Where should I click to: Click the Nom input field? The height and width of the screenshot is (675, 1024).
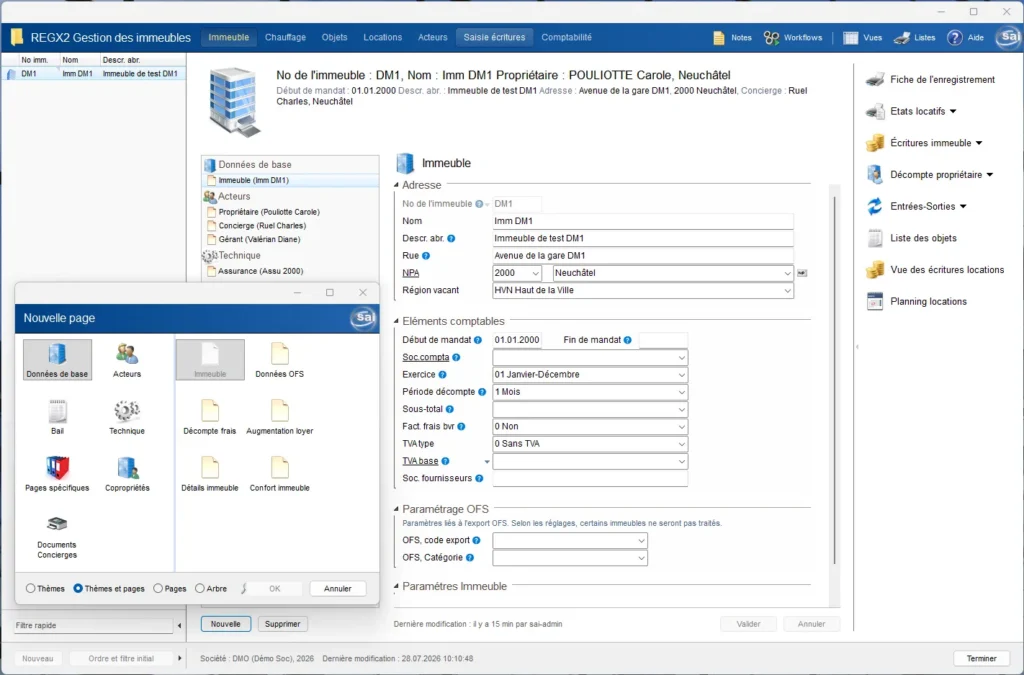[643, 221]
